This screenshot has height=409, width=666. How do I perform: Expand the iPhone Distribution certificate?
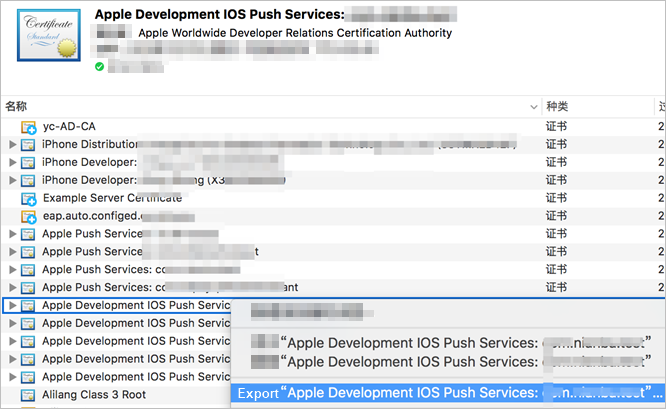(x=12, y=144)
